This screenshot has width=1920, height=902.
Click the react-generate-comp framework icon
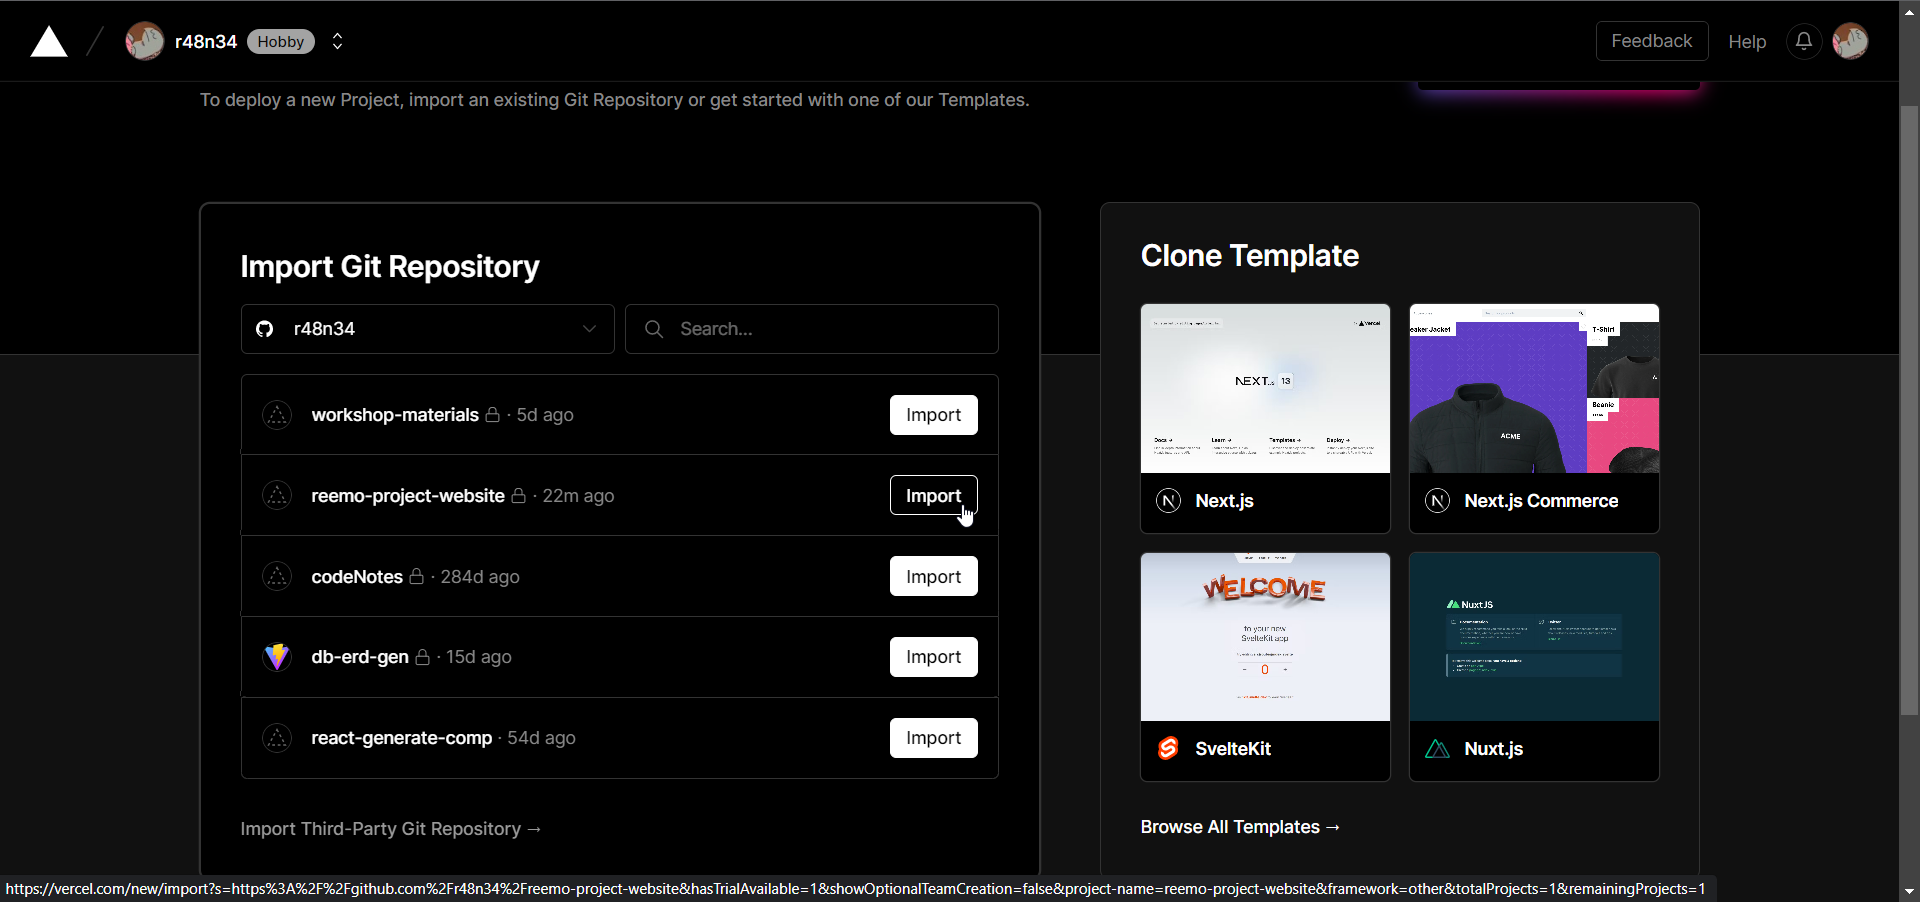pyautogui.click(x=277, y=738)
